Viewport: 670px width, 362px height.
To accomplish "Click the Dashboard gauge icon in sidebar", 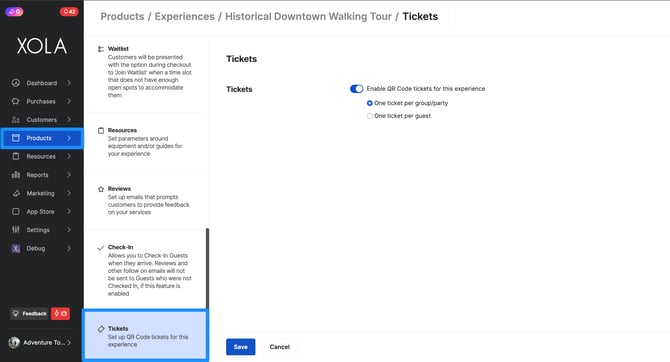I will coord(16,83).
